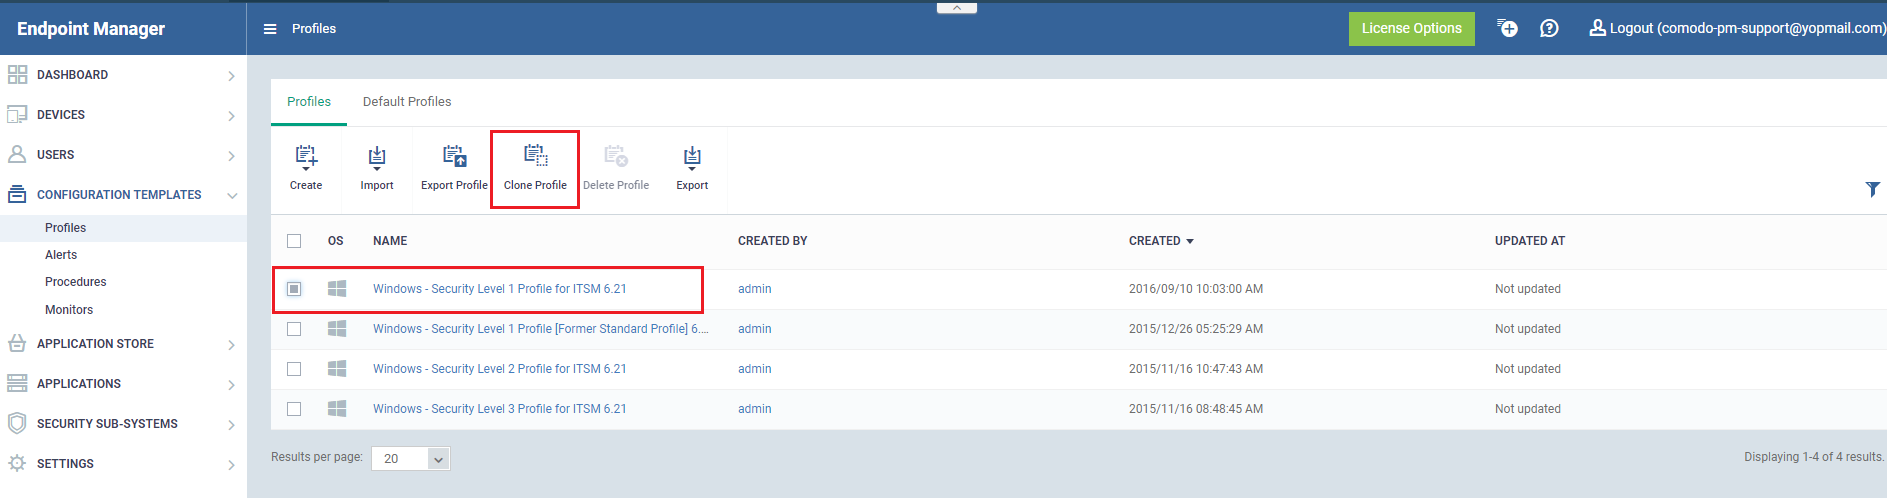Click the add-new plus icon in header

tap(1507, 28)
